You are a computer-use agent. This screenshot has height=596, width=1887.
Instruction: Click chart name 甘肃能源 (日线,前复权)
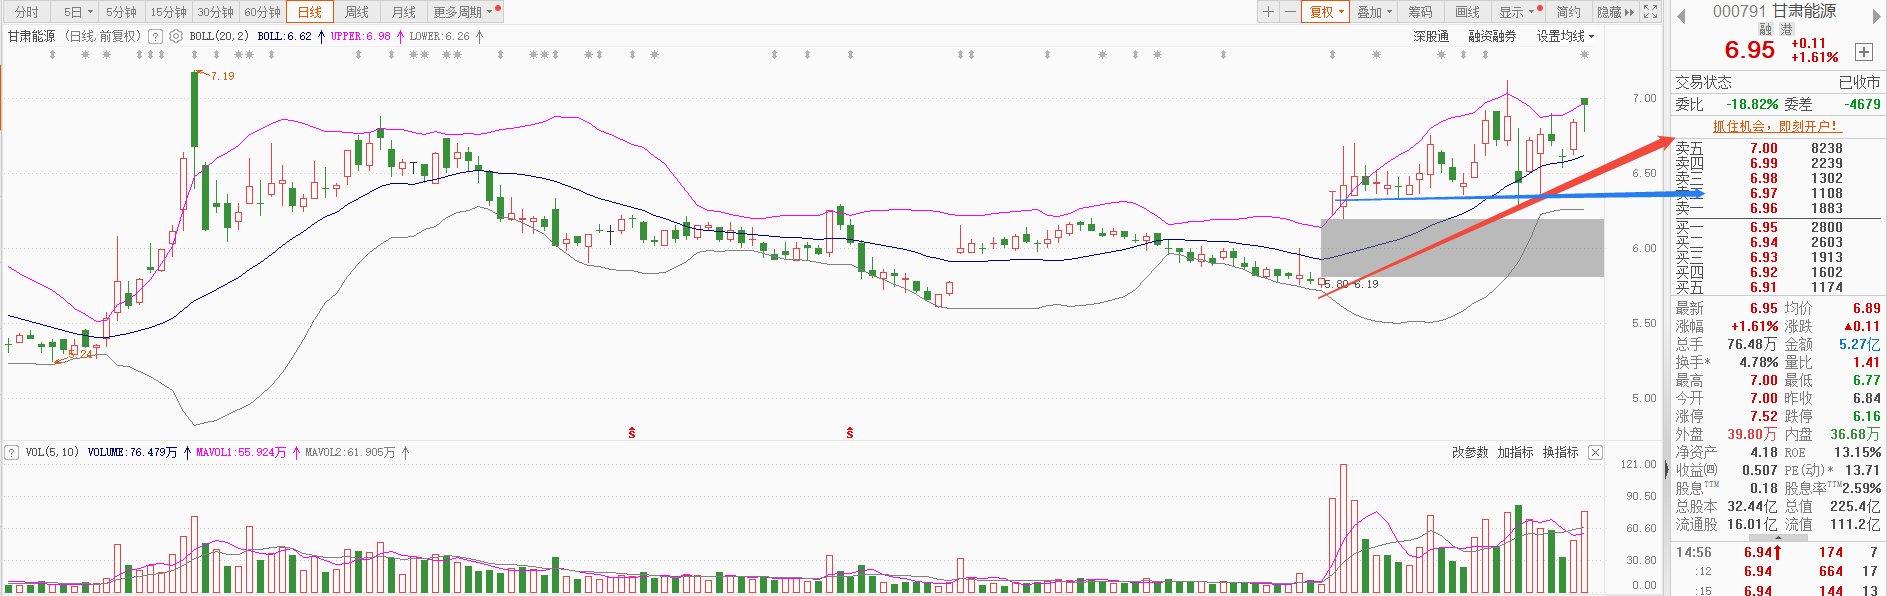click(74, 36)
